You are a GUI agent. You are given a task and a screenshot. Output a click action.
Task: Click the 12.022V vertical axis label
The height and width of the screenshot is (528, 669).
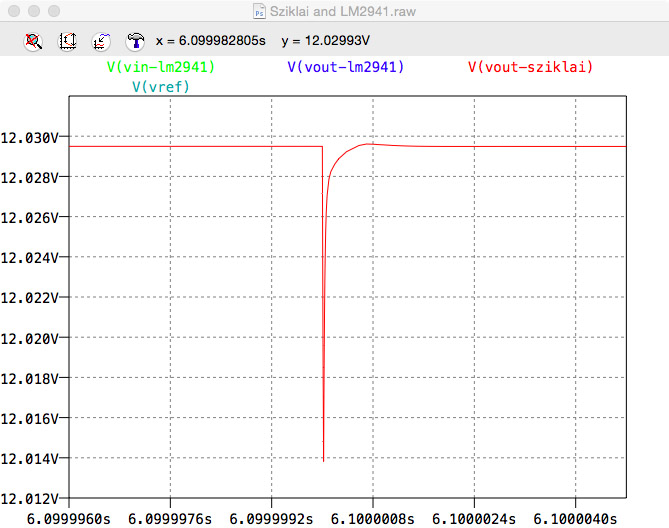(x=29, y=298)
